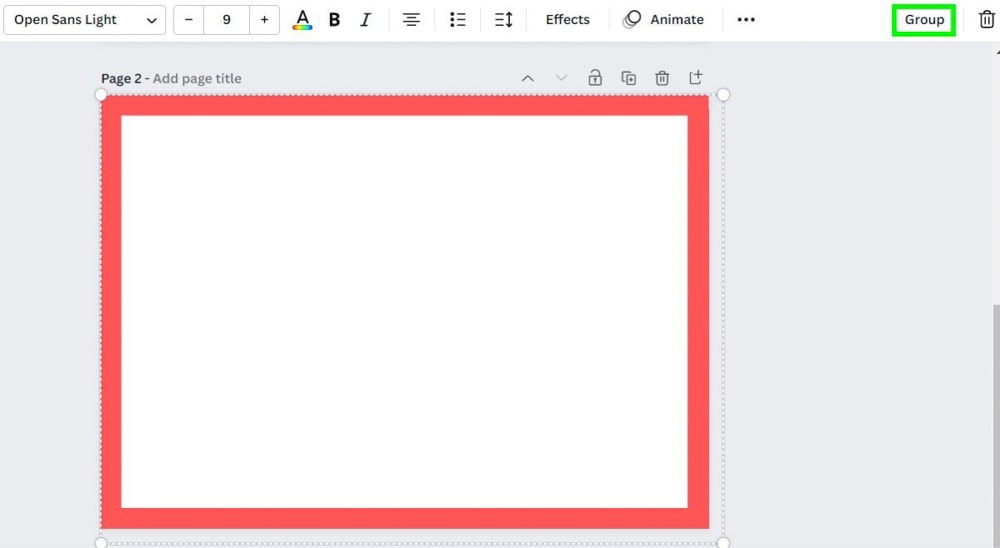Delete selection using toolbar trash icon
The width and height of the screenshot is (1000, 548).
(x=986, y=20)
